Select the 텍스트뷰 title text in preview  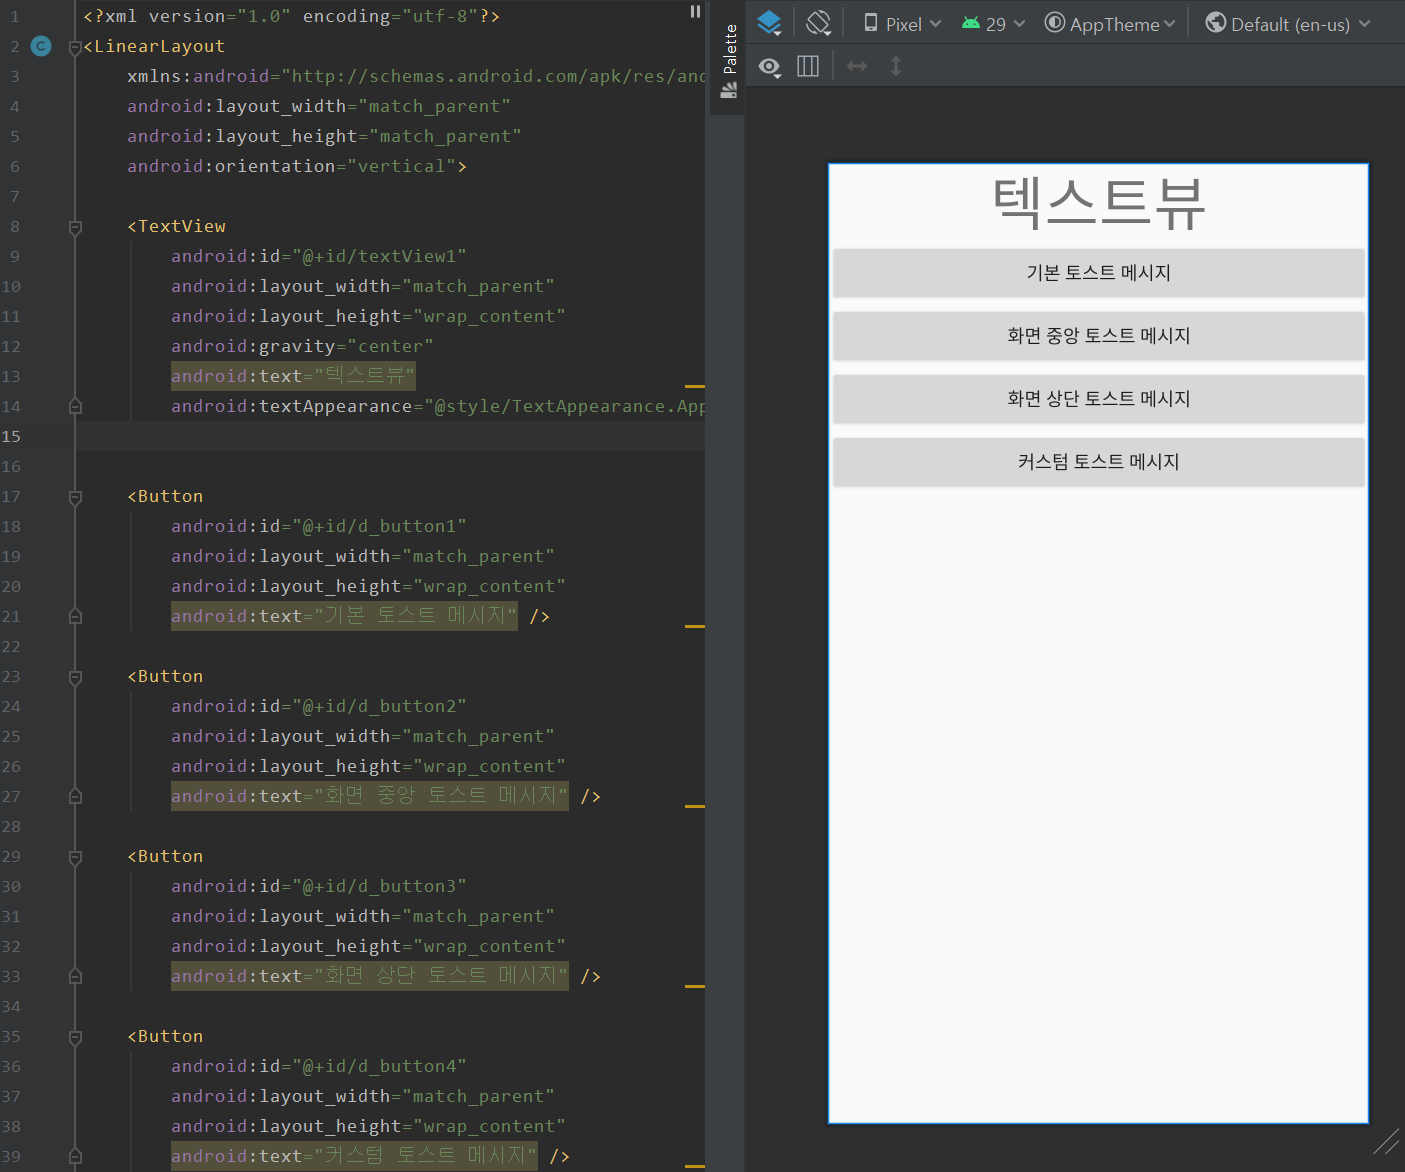pos(1098,204)
